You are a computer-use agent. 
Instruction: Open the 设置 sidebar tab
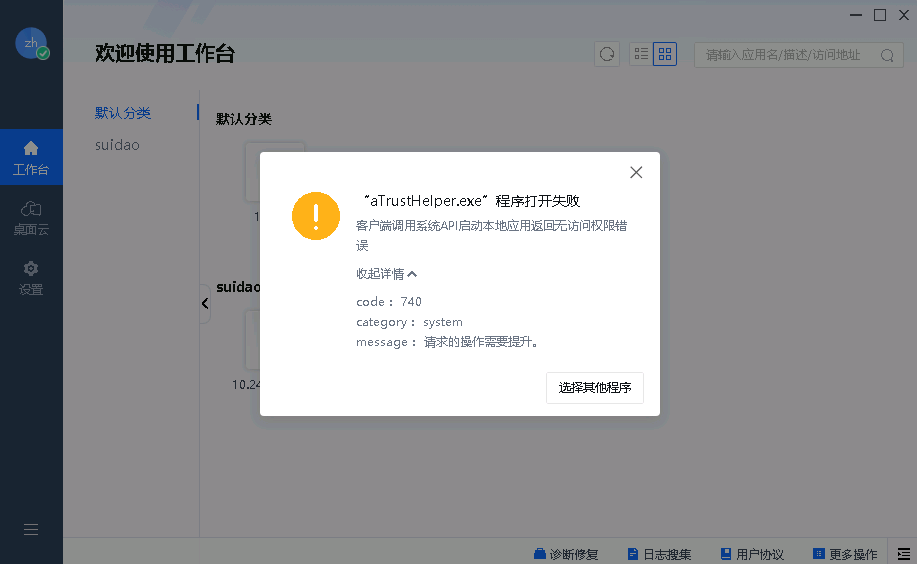[x=31, y=278]
